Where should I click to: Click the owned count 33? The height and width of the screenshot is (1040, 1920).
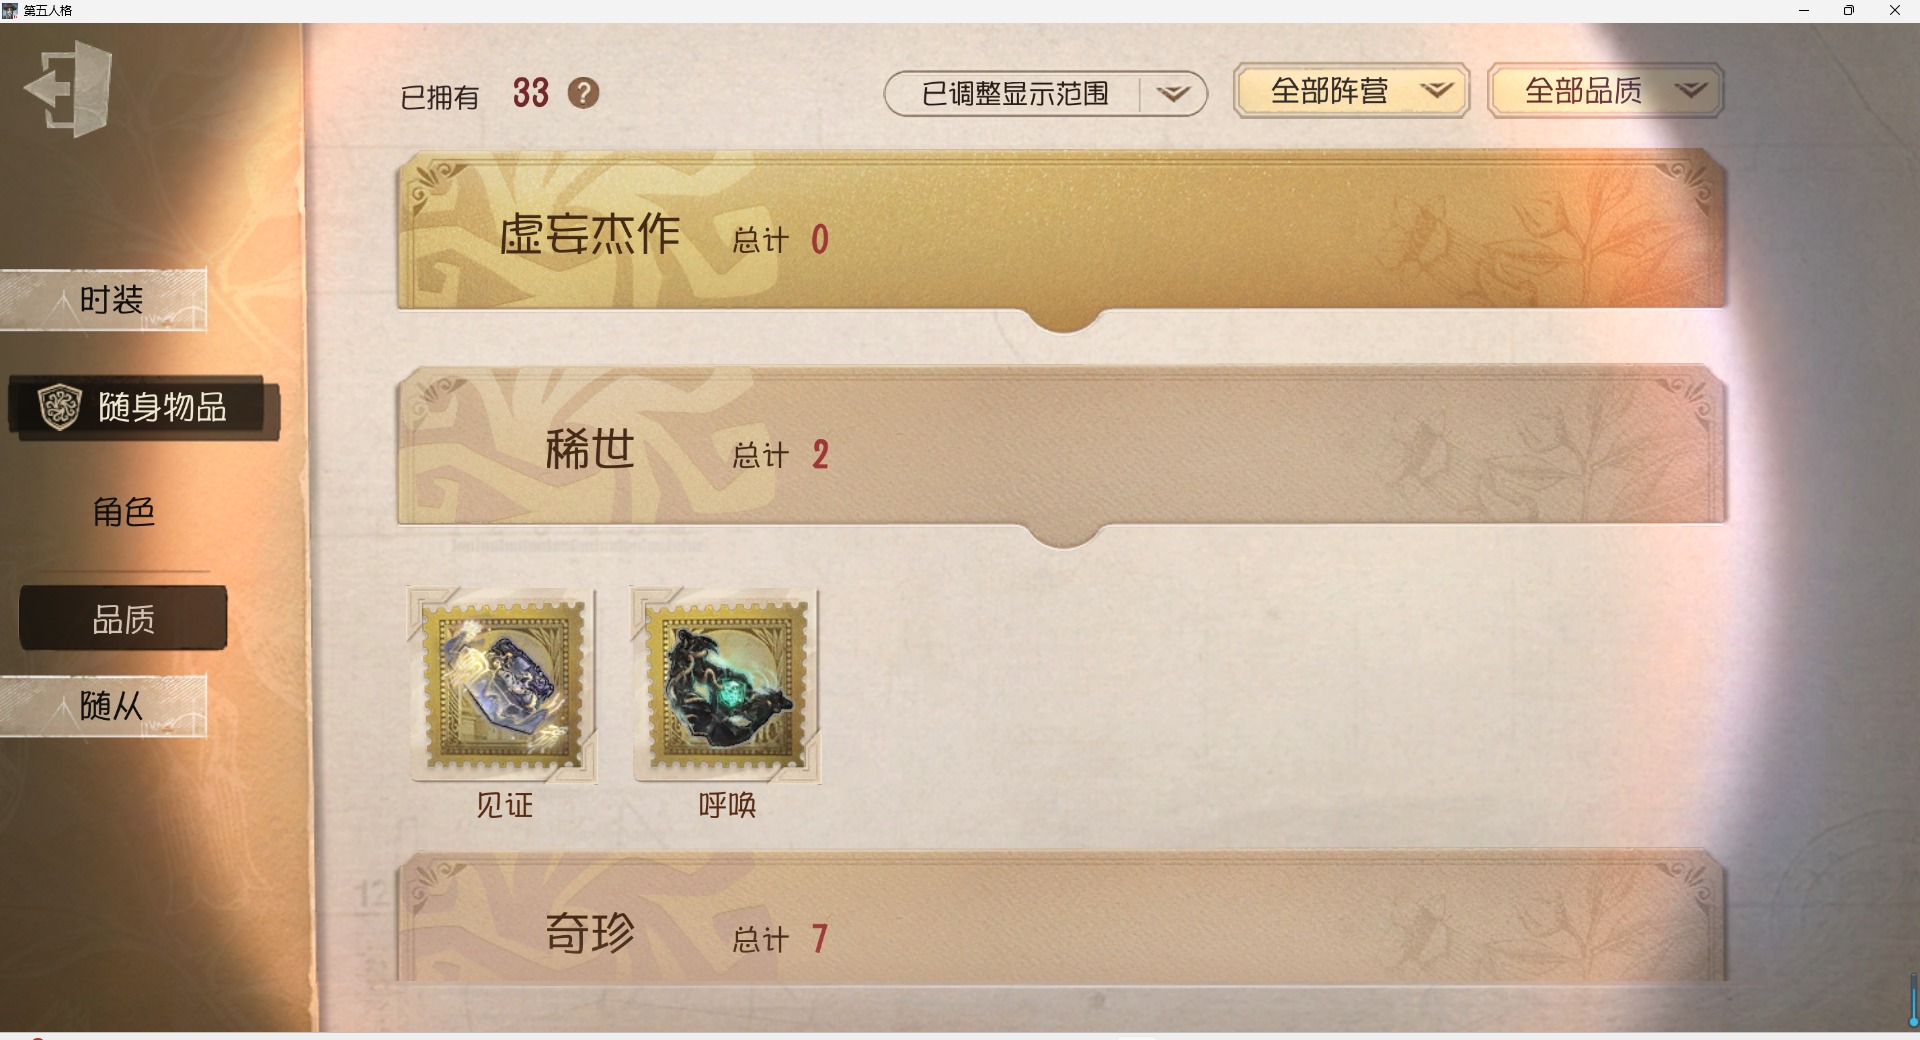tap(531, 93)
